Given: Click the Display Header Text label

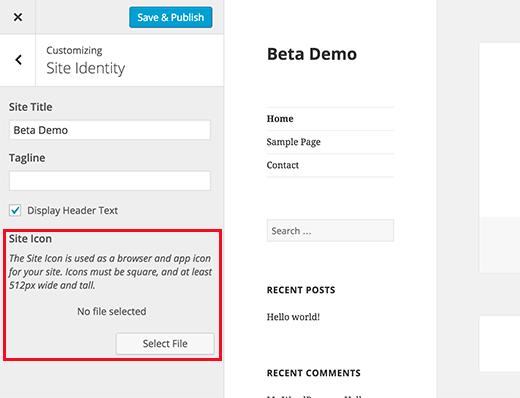Looking at the screenshot, I should (x=72, y=211).
